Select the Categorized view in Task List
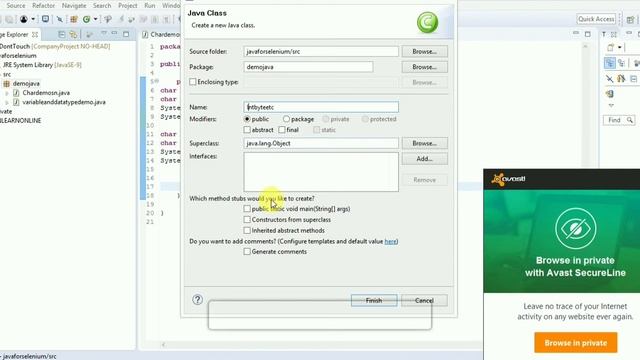The width and height of the screenshot is (640, 360). (610, 63)
